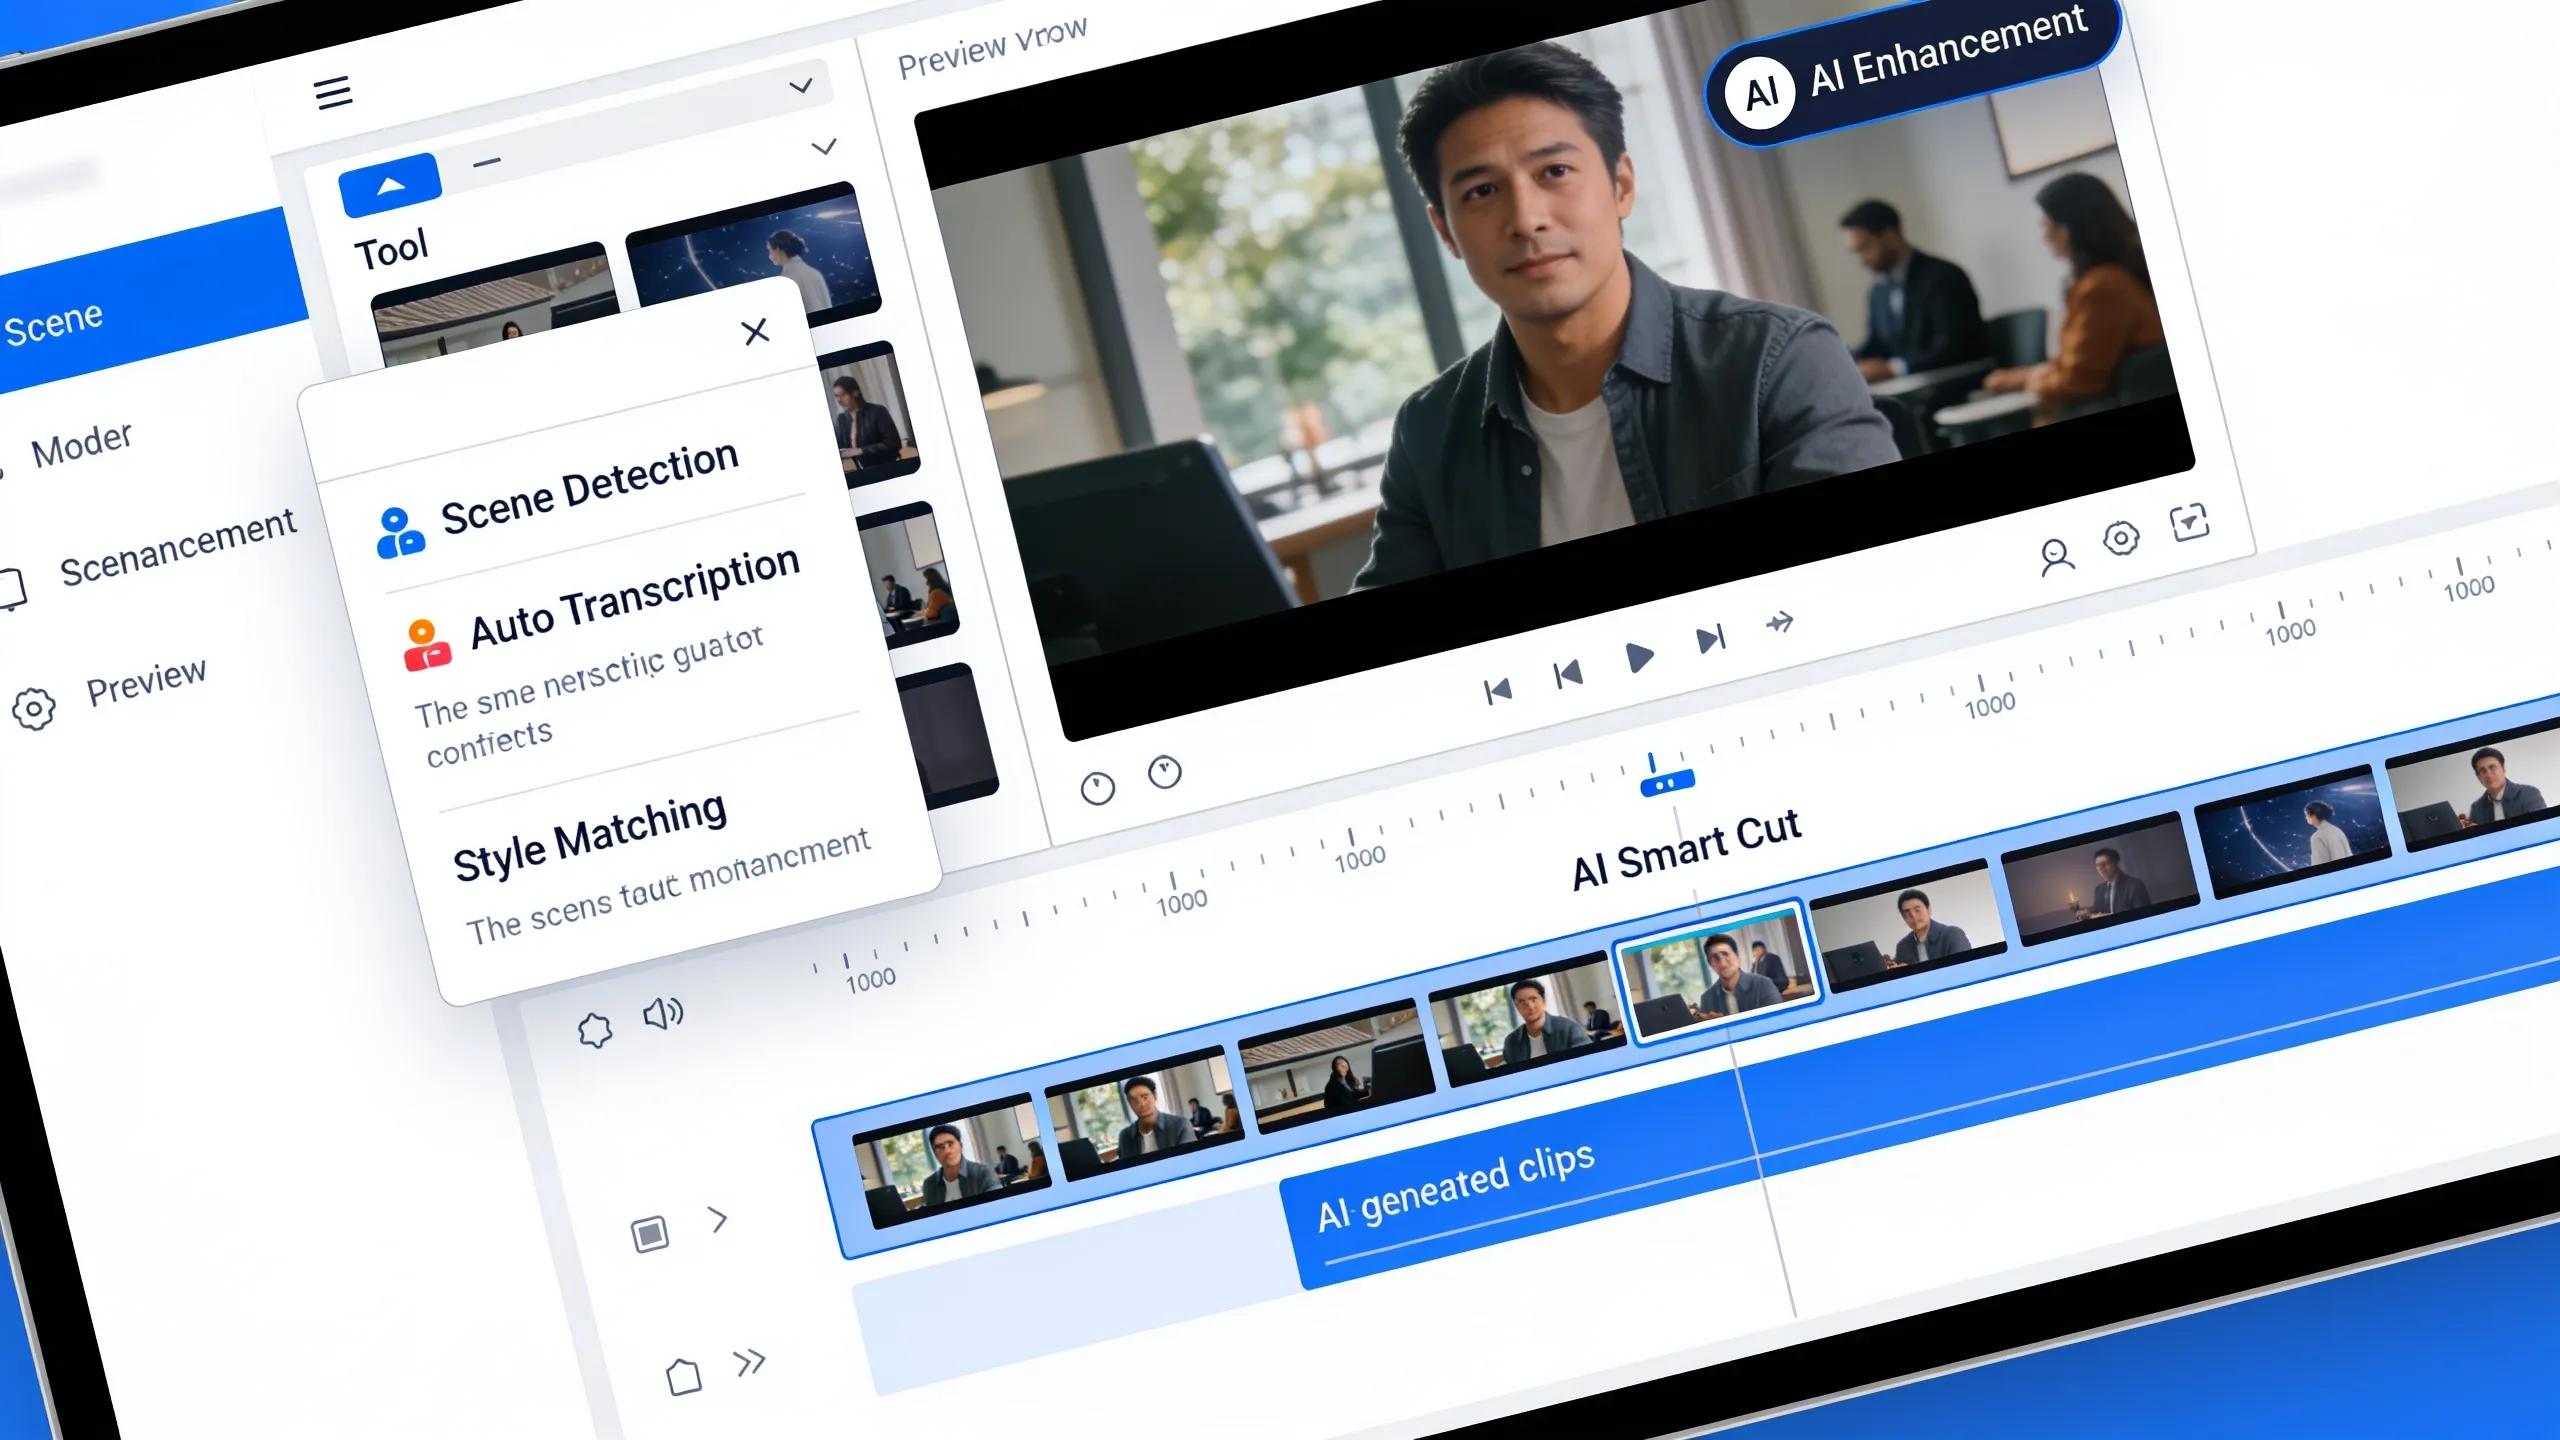
Task: Open the hamburger menu icon
Action: pyautogui.click(x=333, y=92)
